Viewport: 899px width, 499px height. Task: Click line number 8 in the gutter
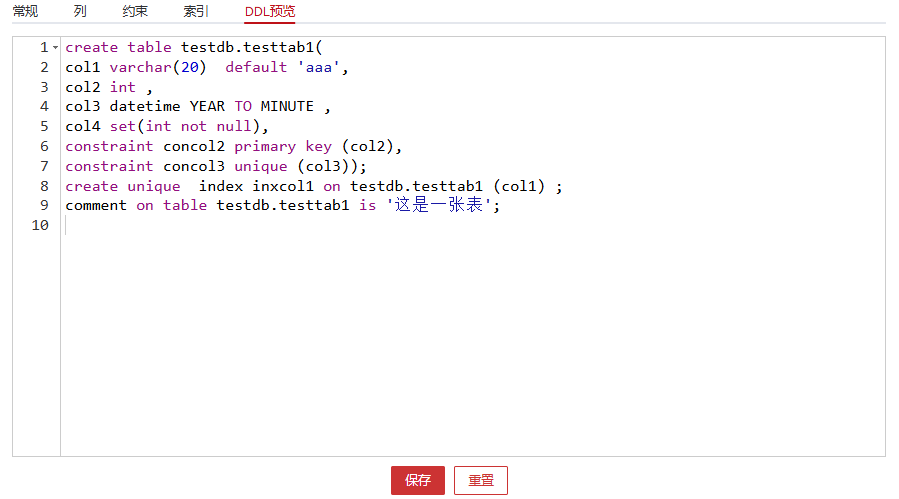click(44, 186)
